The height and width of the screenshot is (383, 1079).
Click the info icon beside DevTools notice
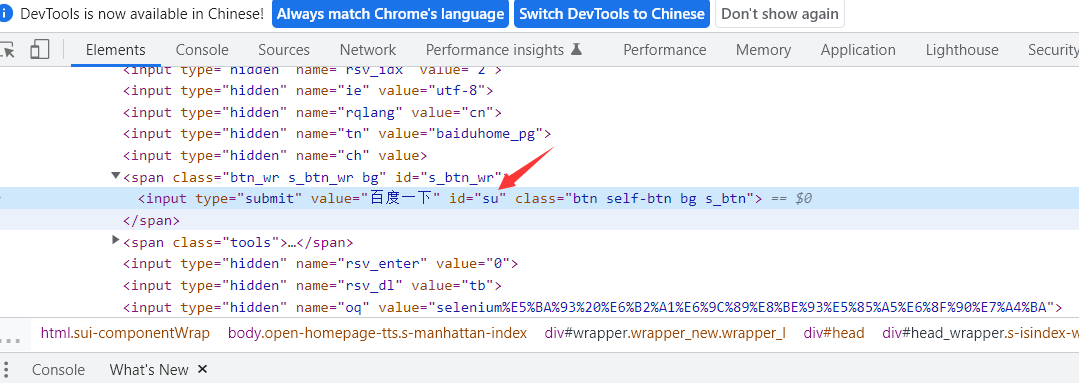[6, 14]
